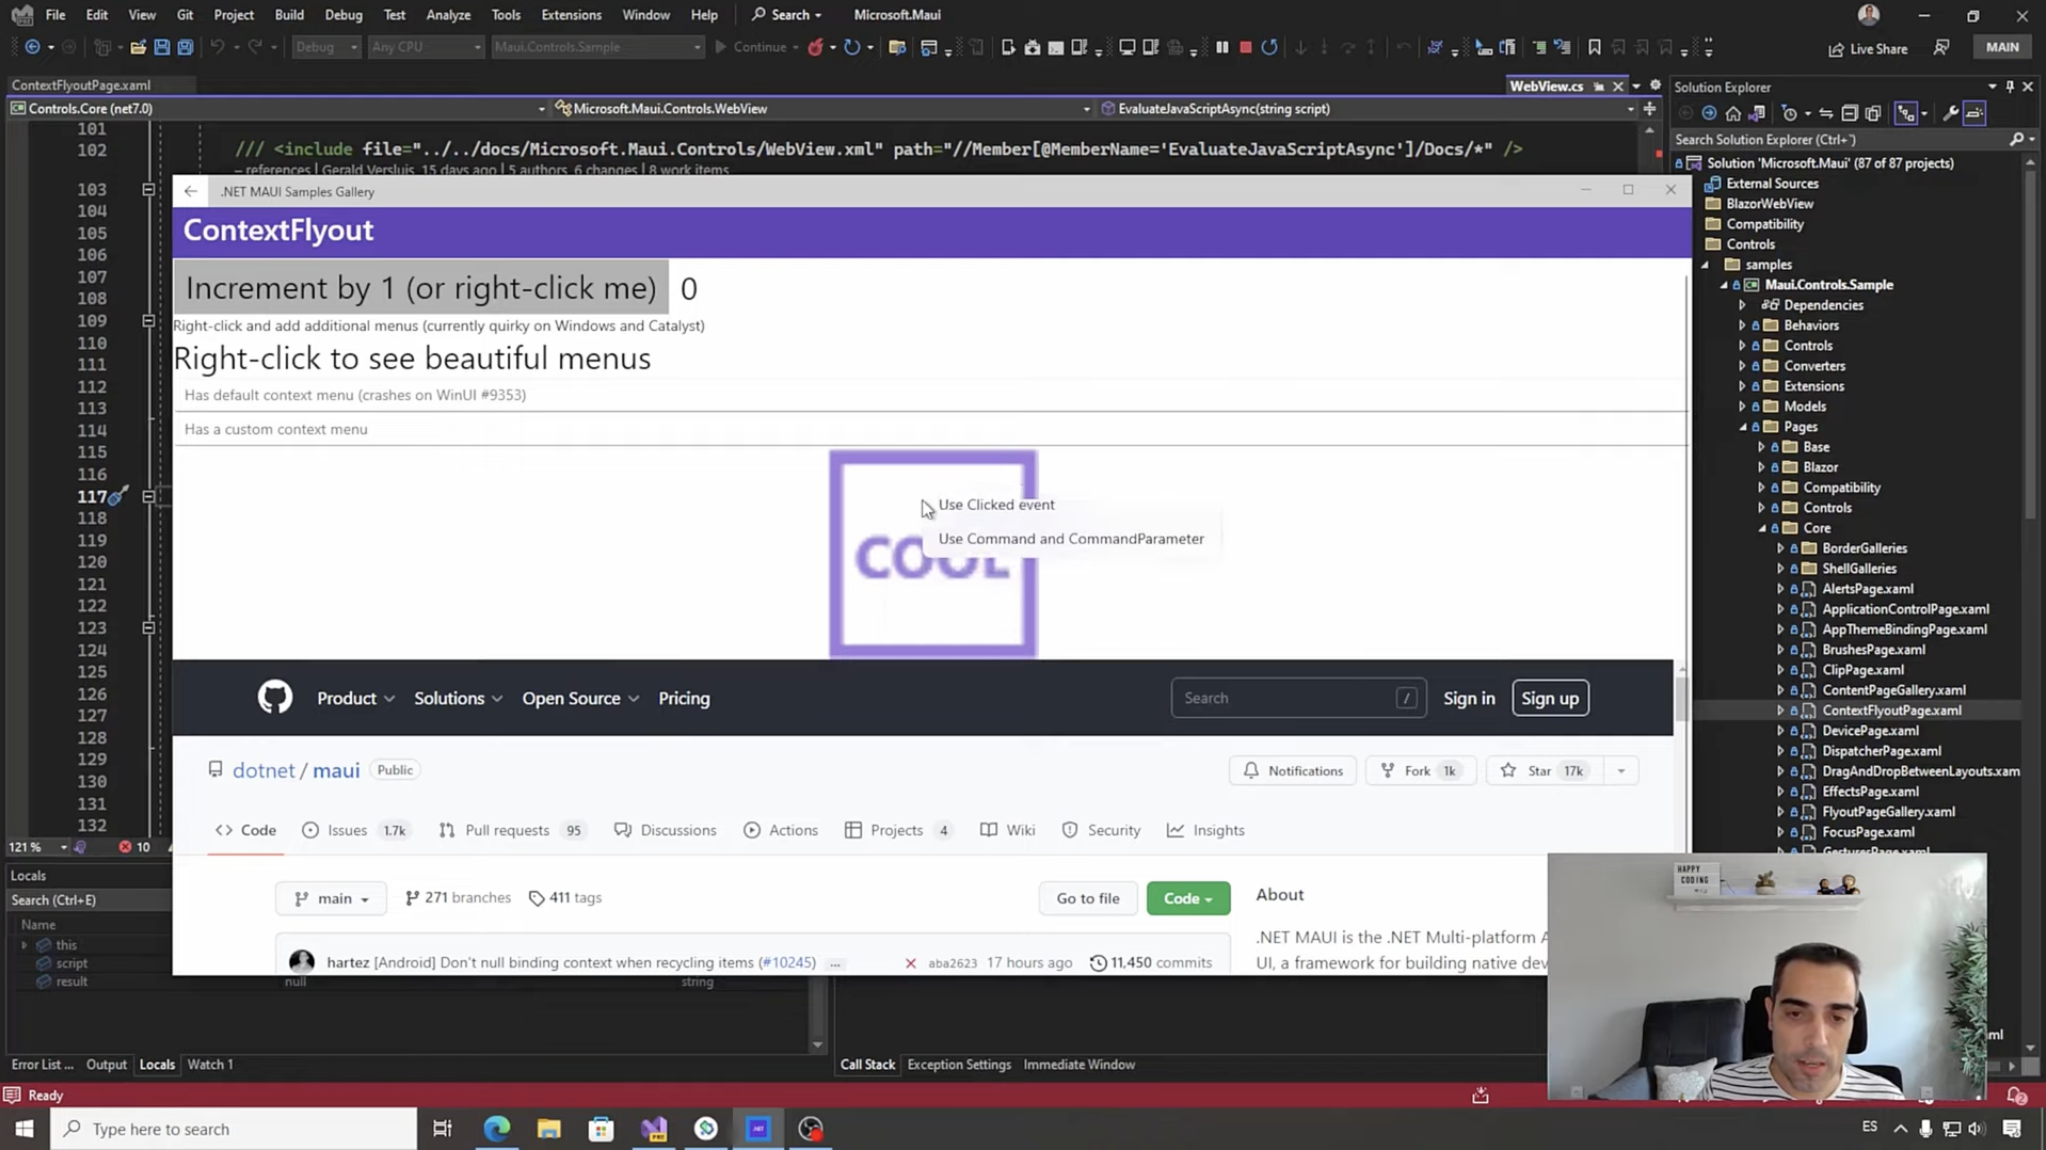
Task: Click Go to file button
Action: click(x=1088, y=899)
